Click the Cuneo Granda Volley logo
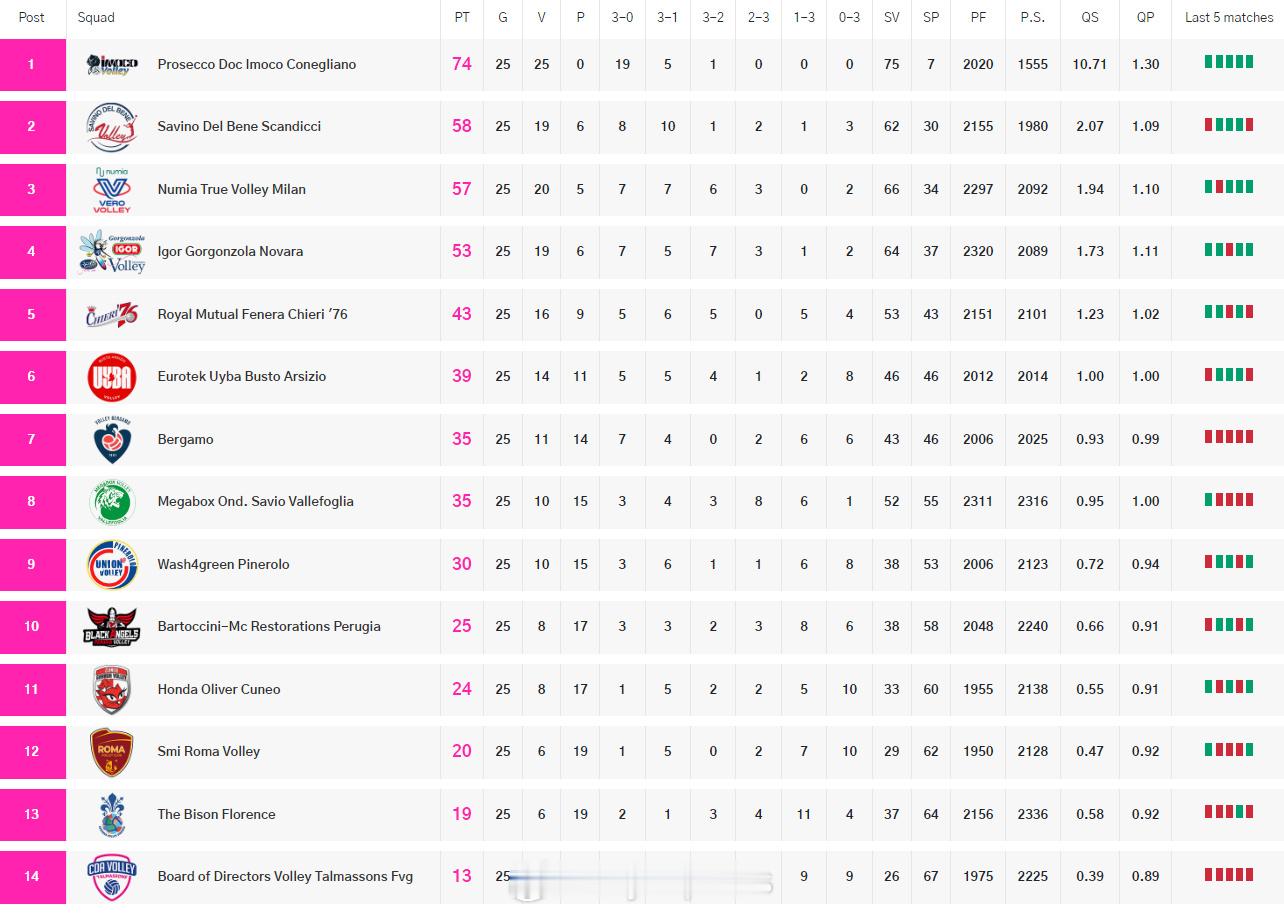The height and width of the screenshot is (915, 1284). (x=112, y=690)
